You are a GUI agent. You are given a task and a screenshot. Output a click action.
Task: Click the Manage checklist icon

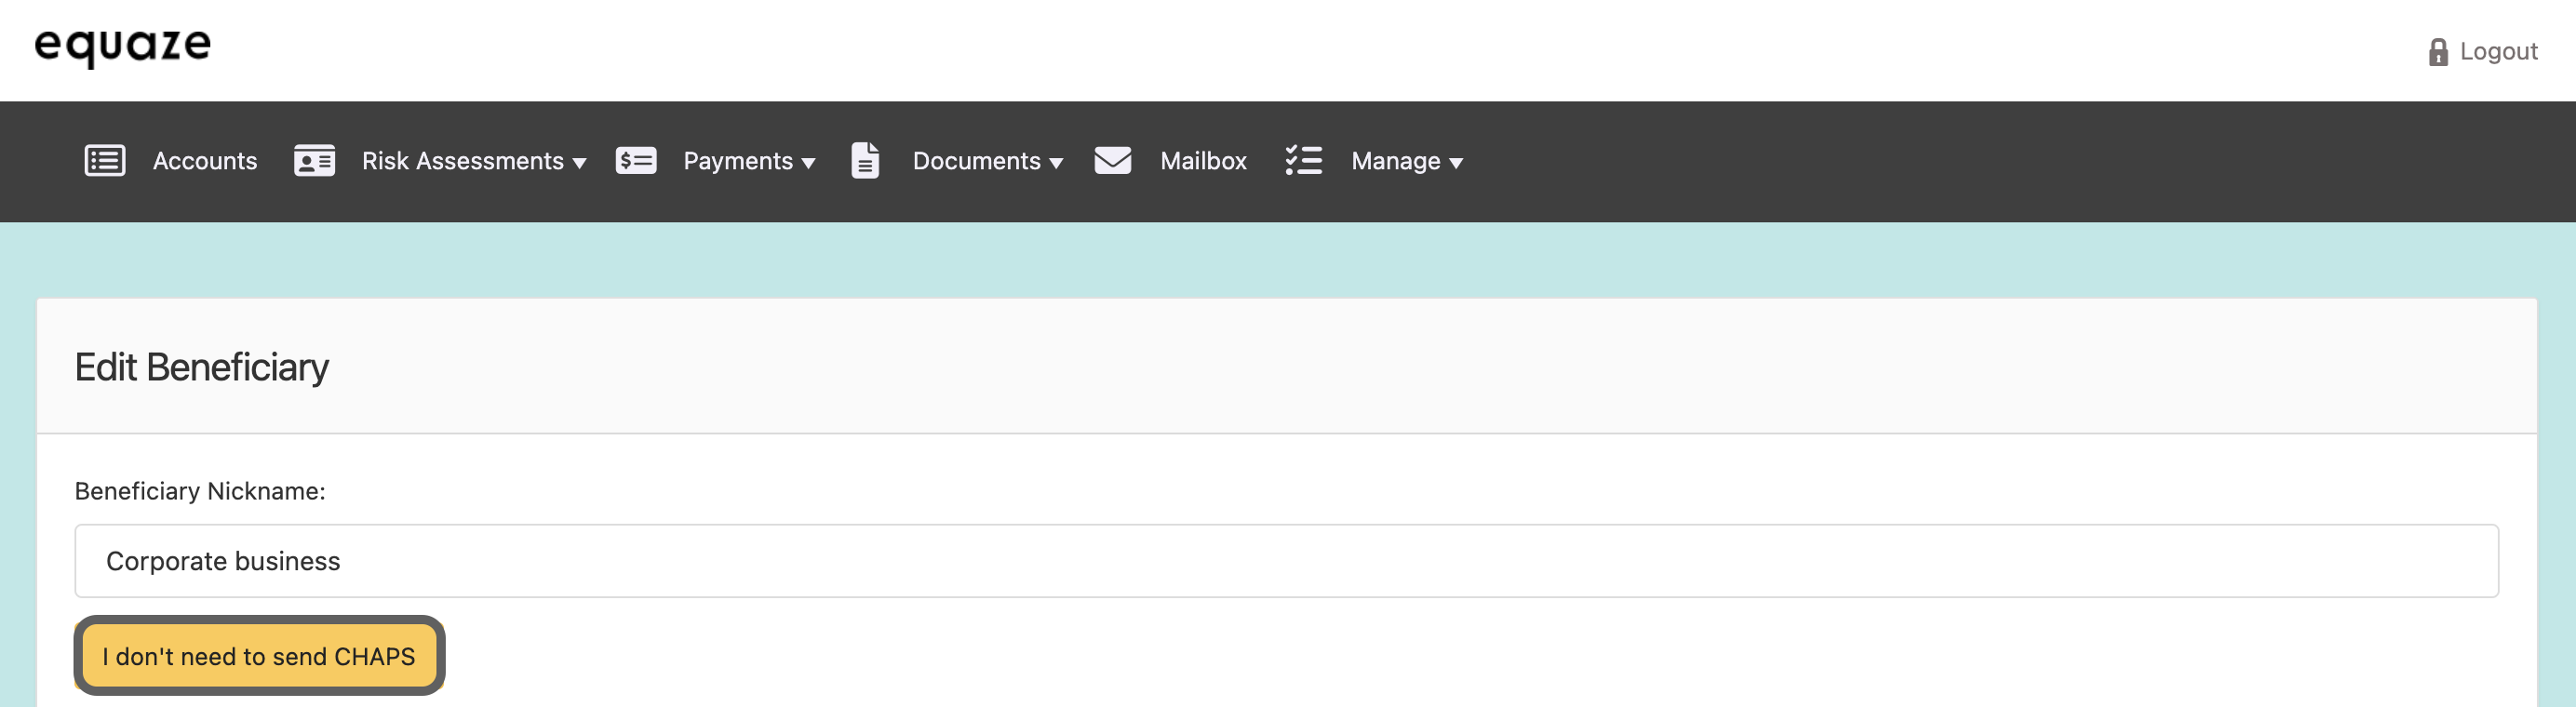1303,161
